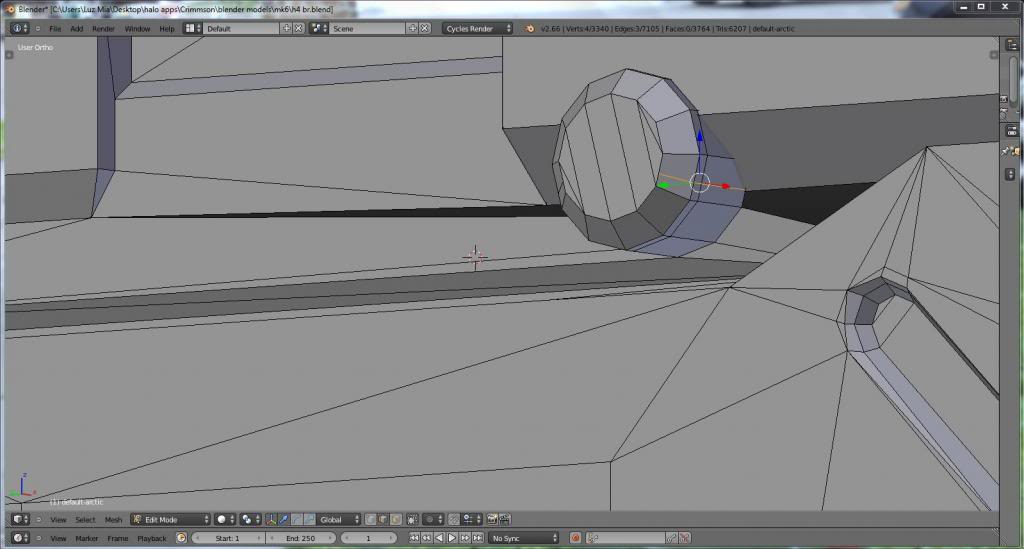Open the Mesh menu in viewport header
The height and width of the screenshot is (549, 1024).
[113, 519]
